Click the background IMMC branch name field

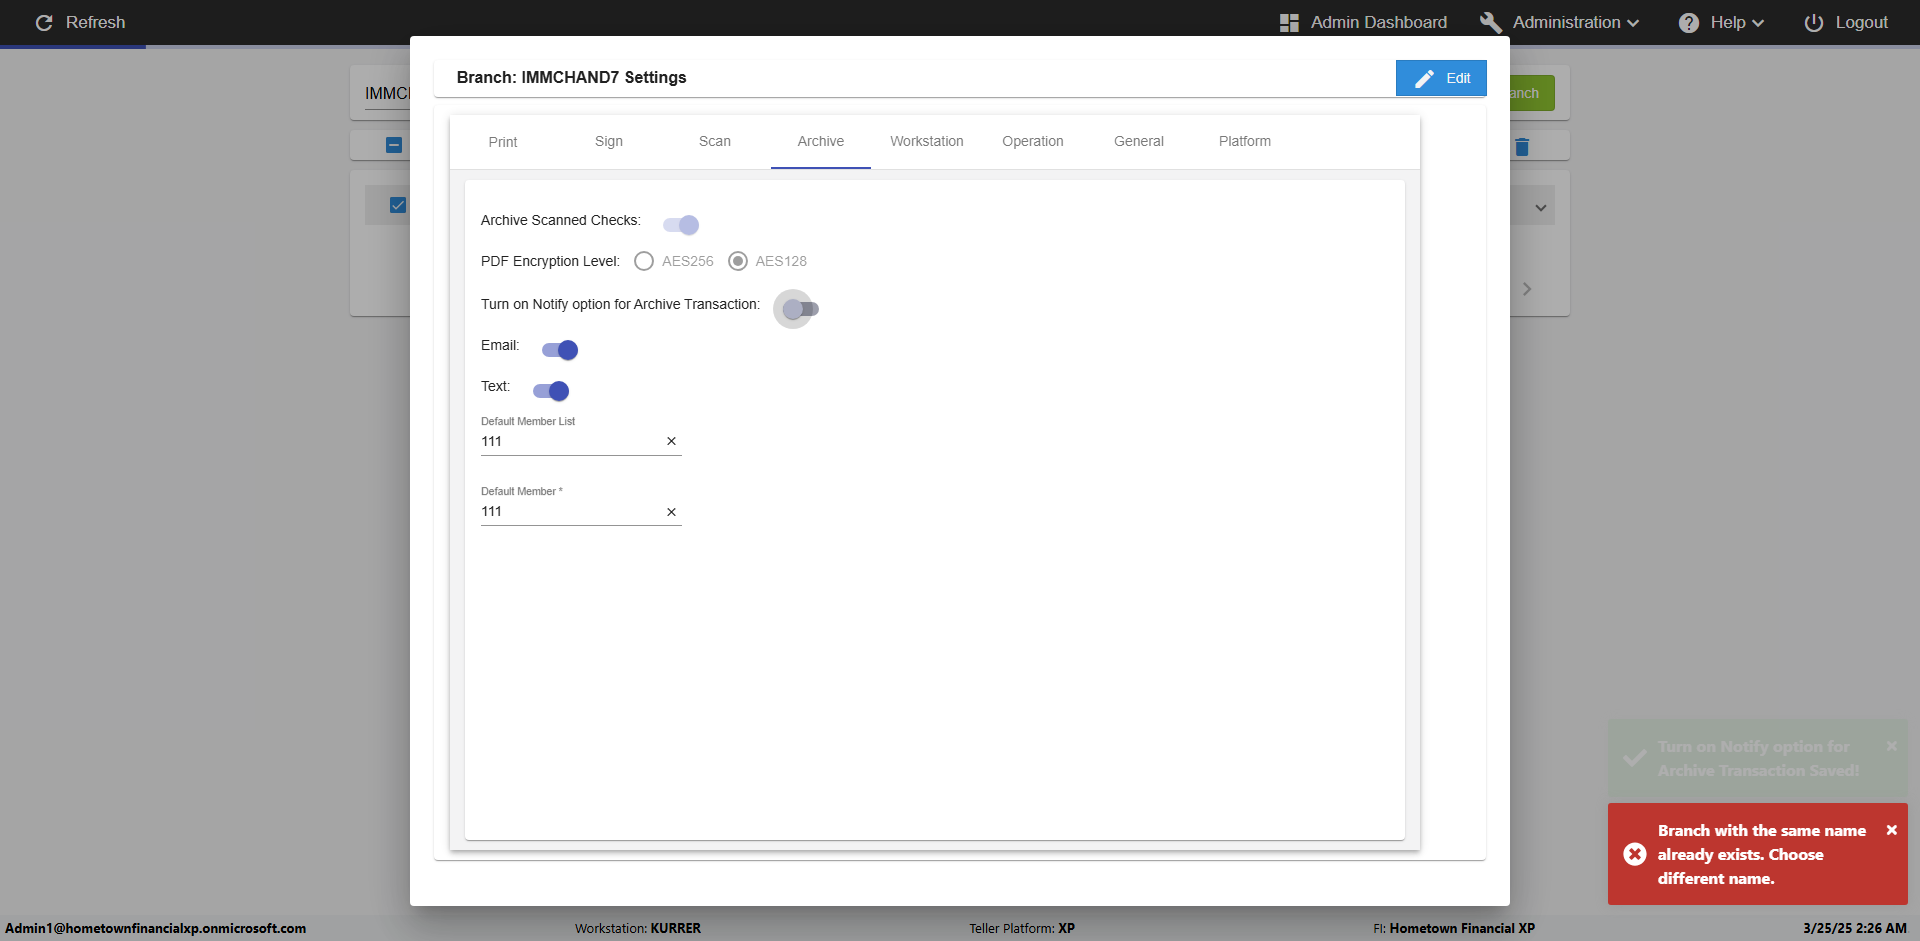387,93
